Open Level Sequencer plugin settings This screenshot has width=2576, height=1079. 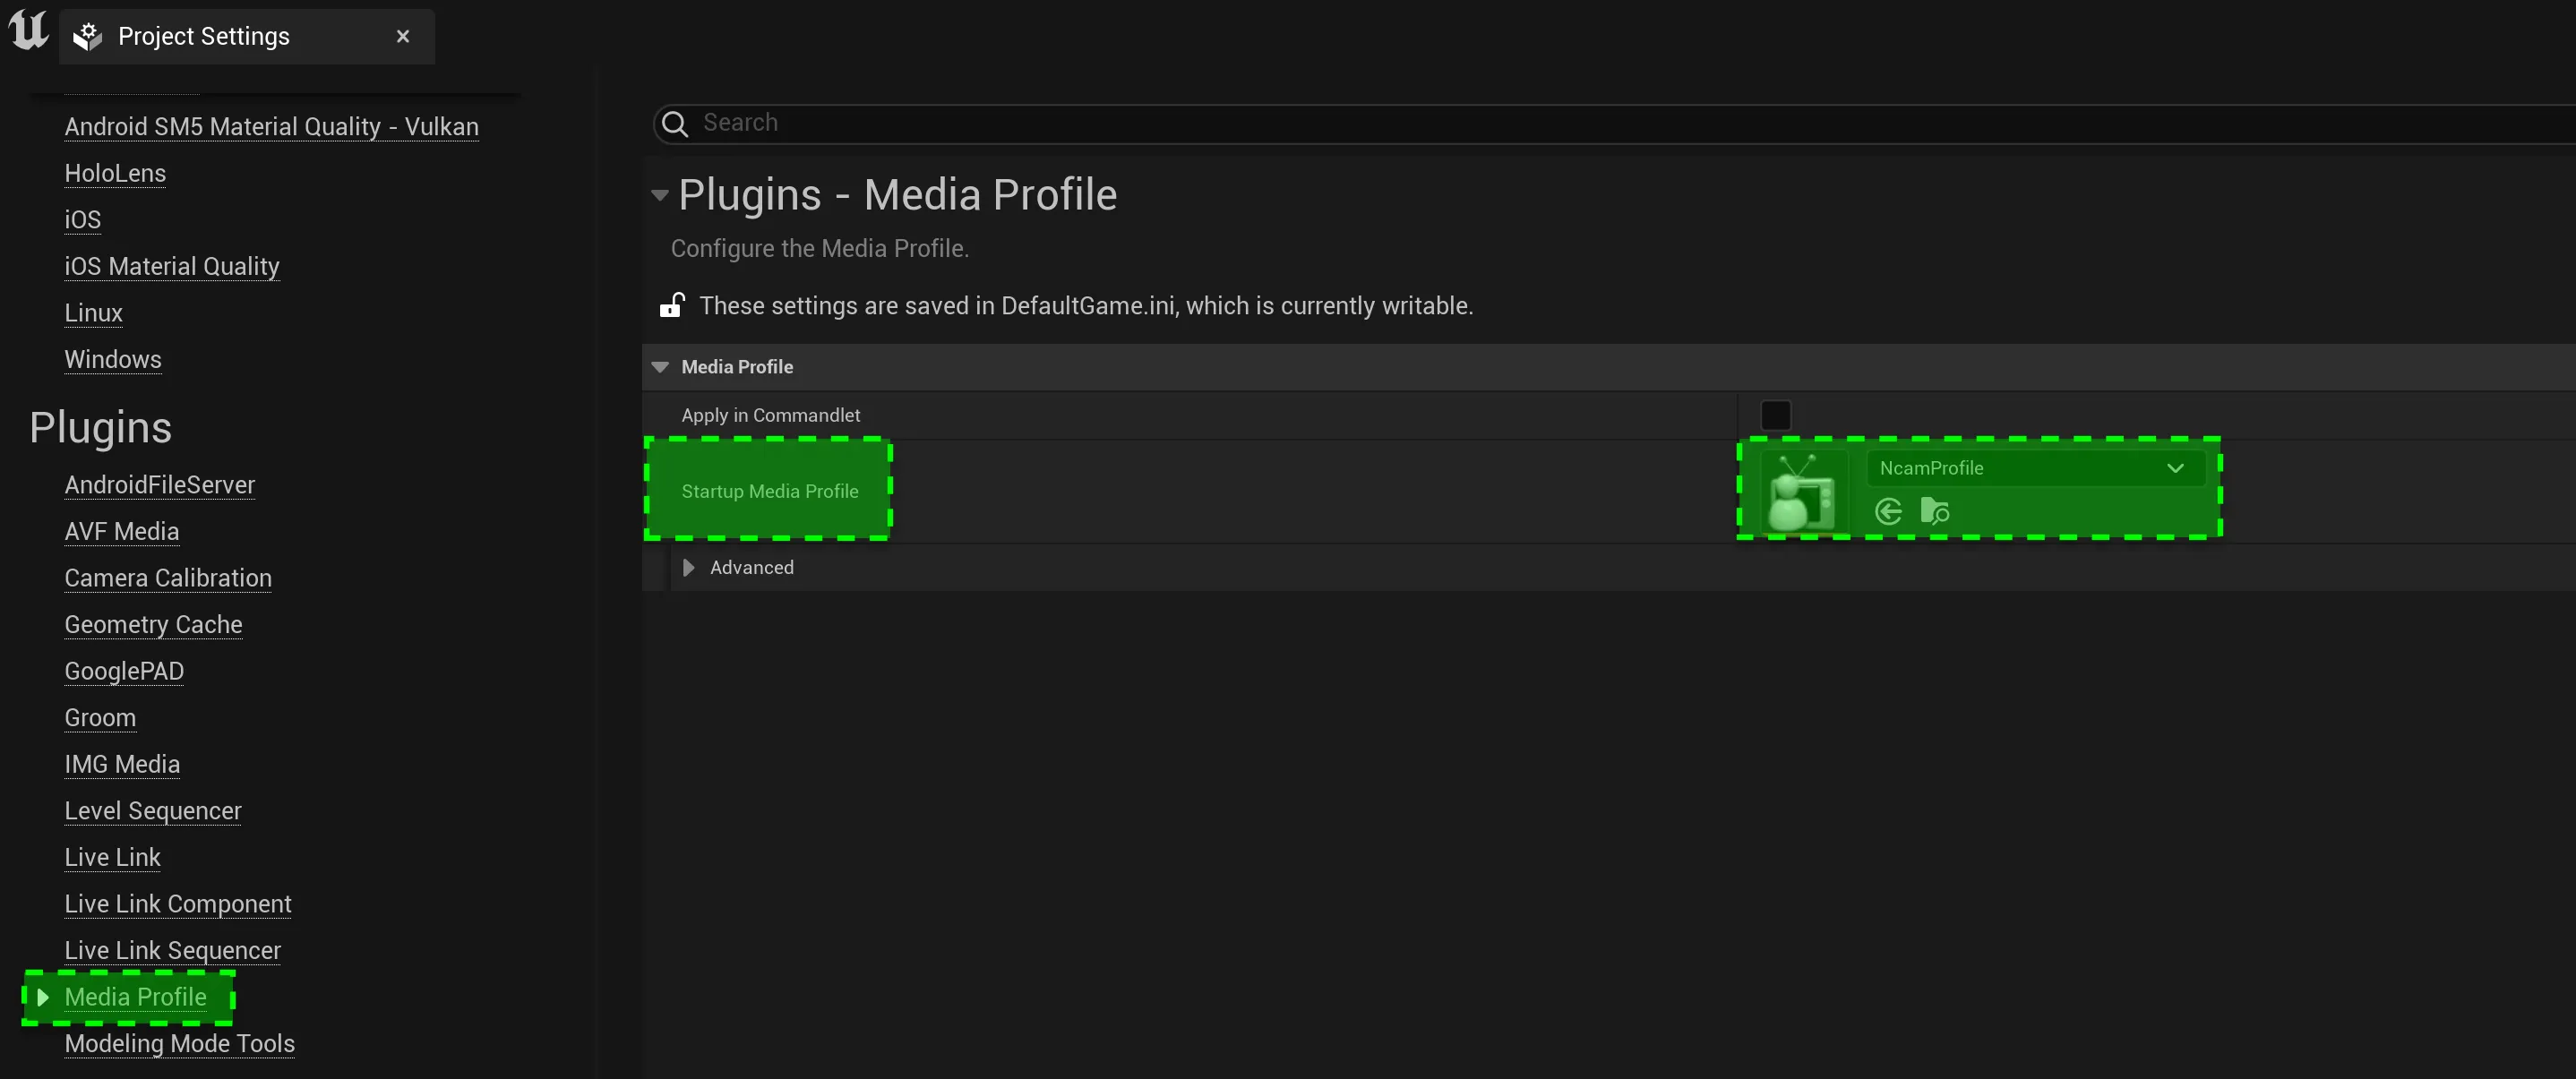153,811
